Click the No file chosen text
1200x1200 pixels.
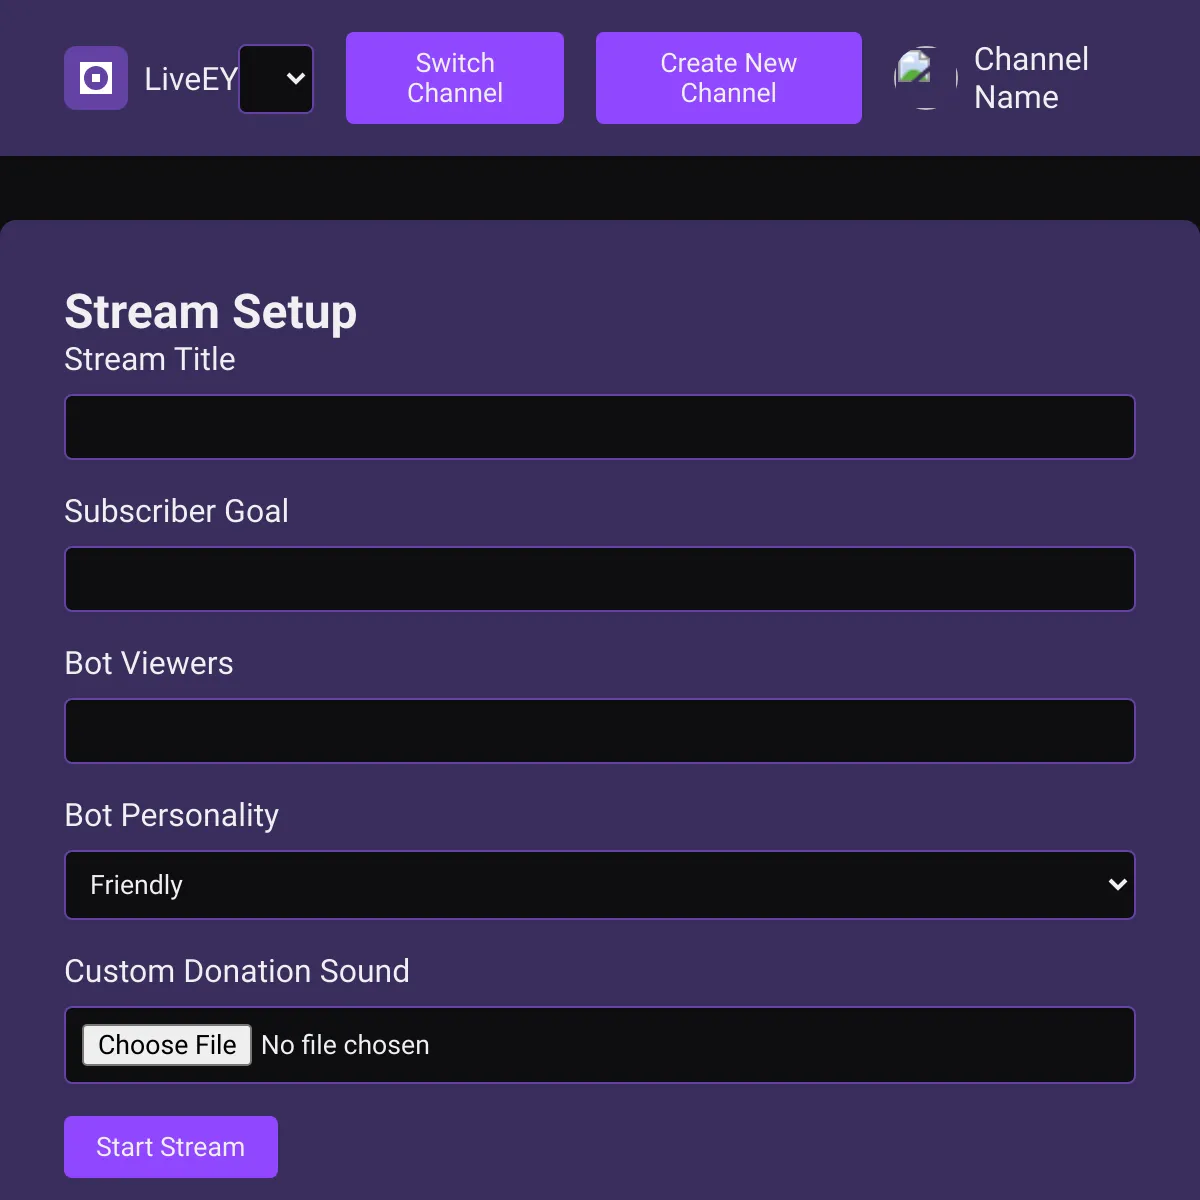(345, 1045)
